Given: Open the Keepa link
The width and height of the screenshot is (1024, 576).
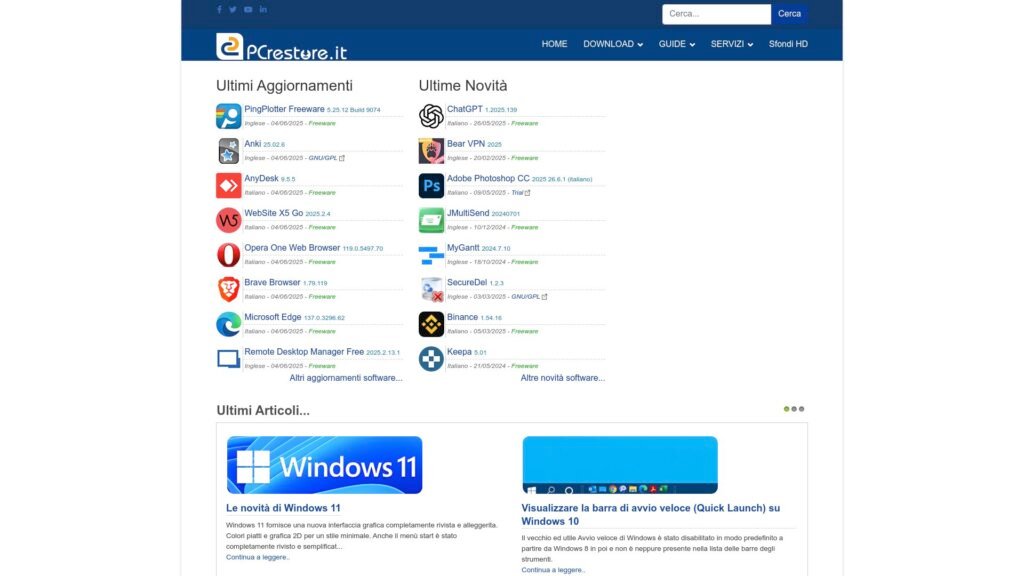Looking at the screenshot, I should click(x=459, y=351).
